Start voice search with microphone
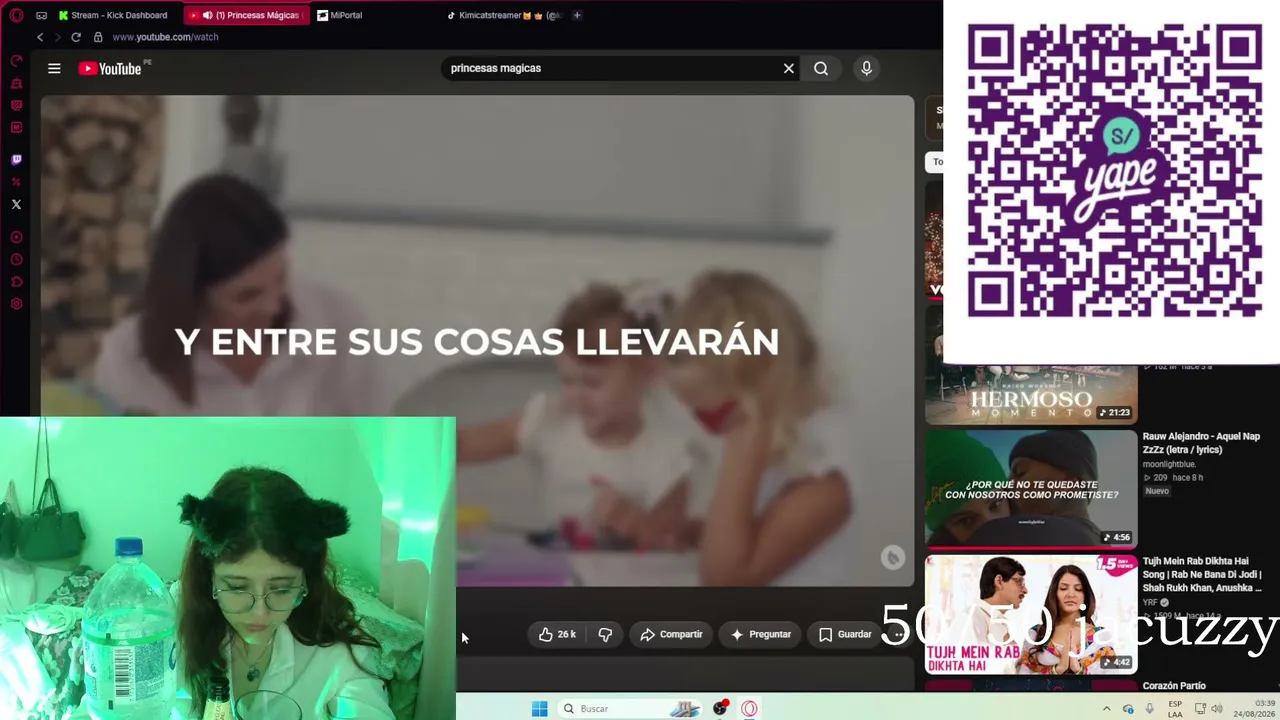 coord(866,68)
